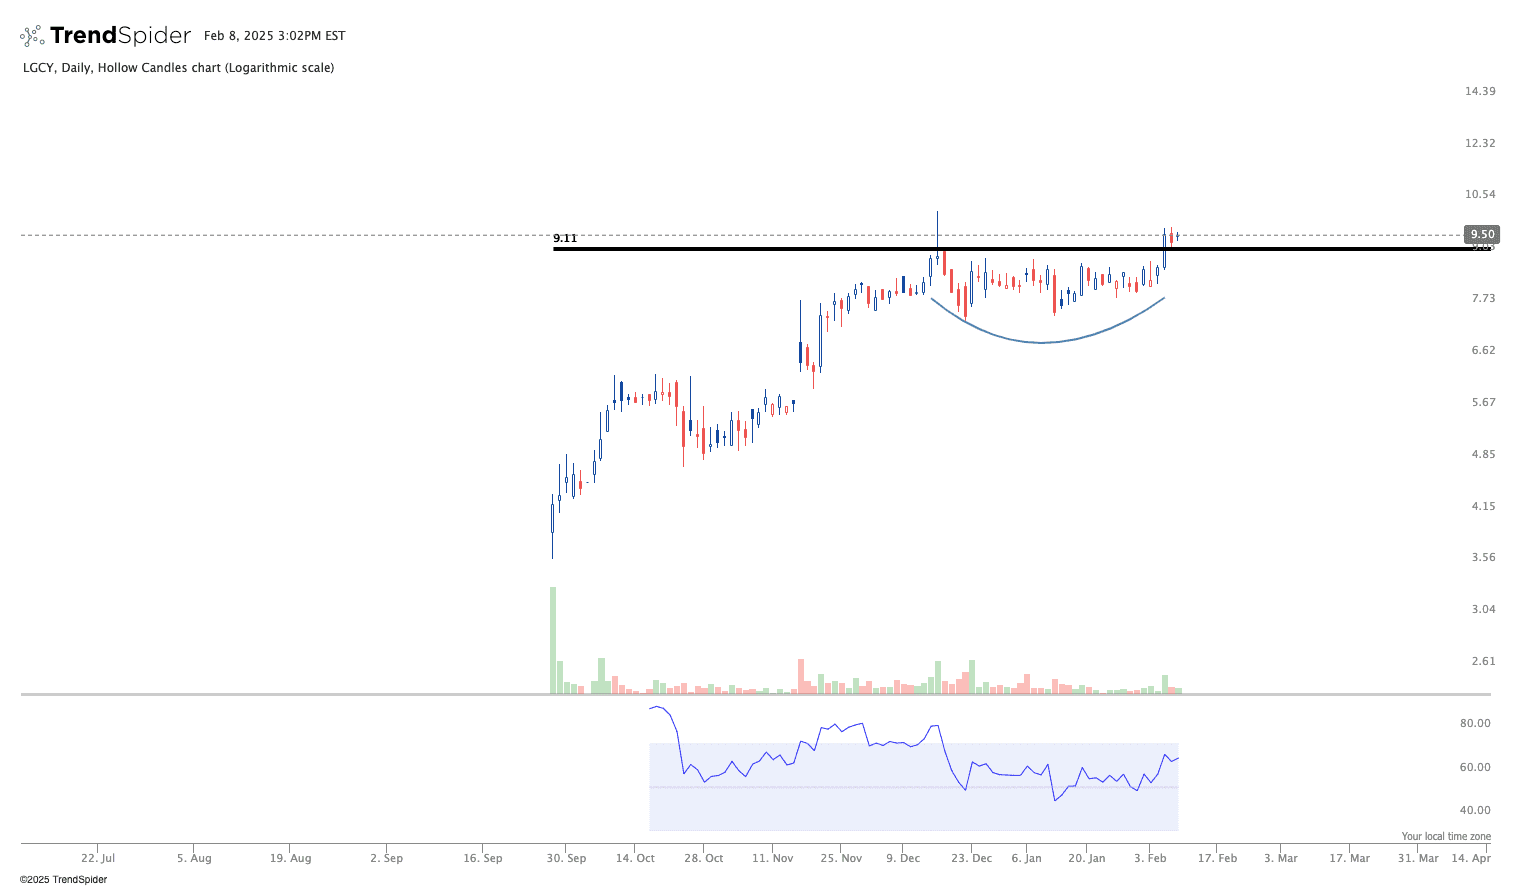Click the 22. Jul date on time axis

pos(98,858)
